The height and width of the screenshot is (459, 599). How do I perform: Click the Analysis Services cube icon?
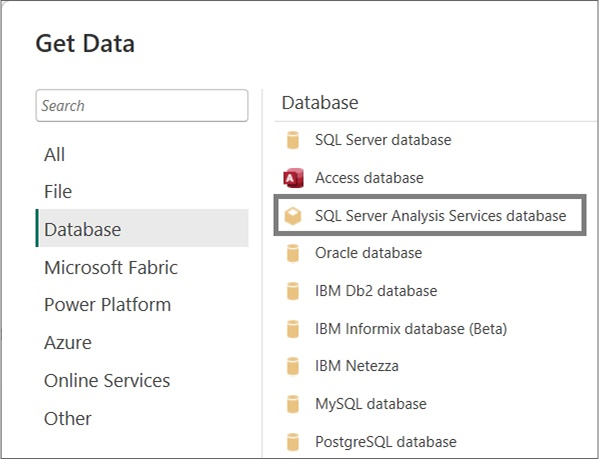pos(293,216)
